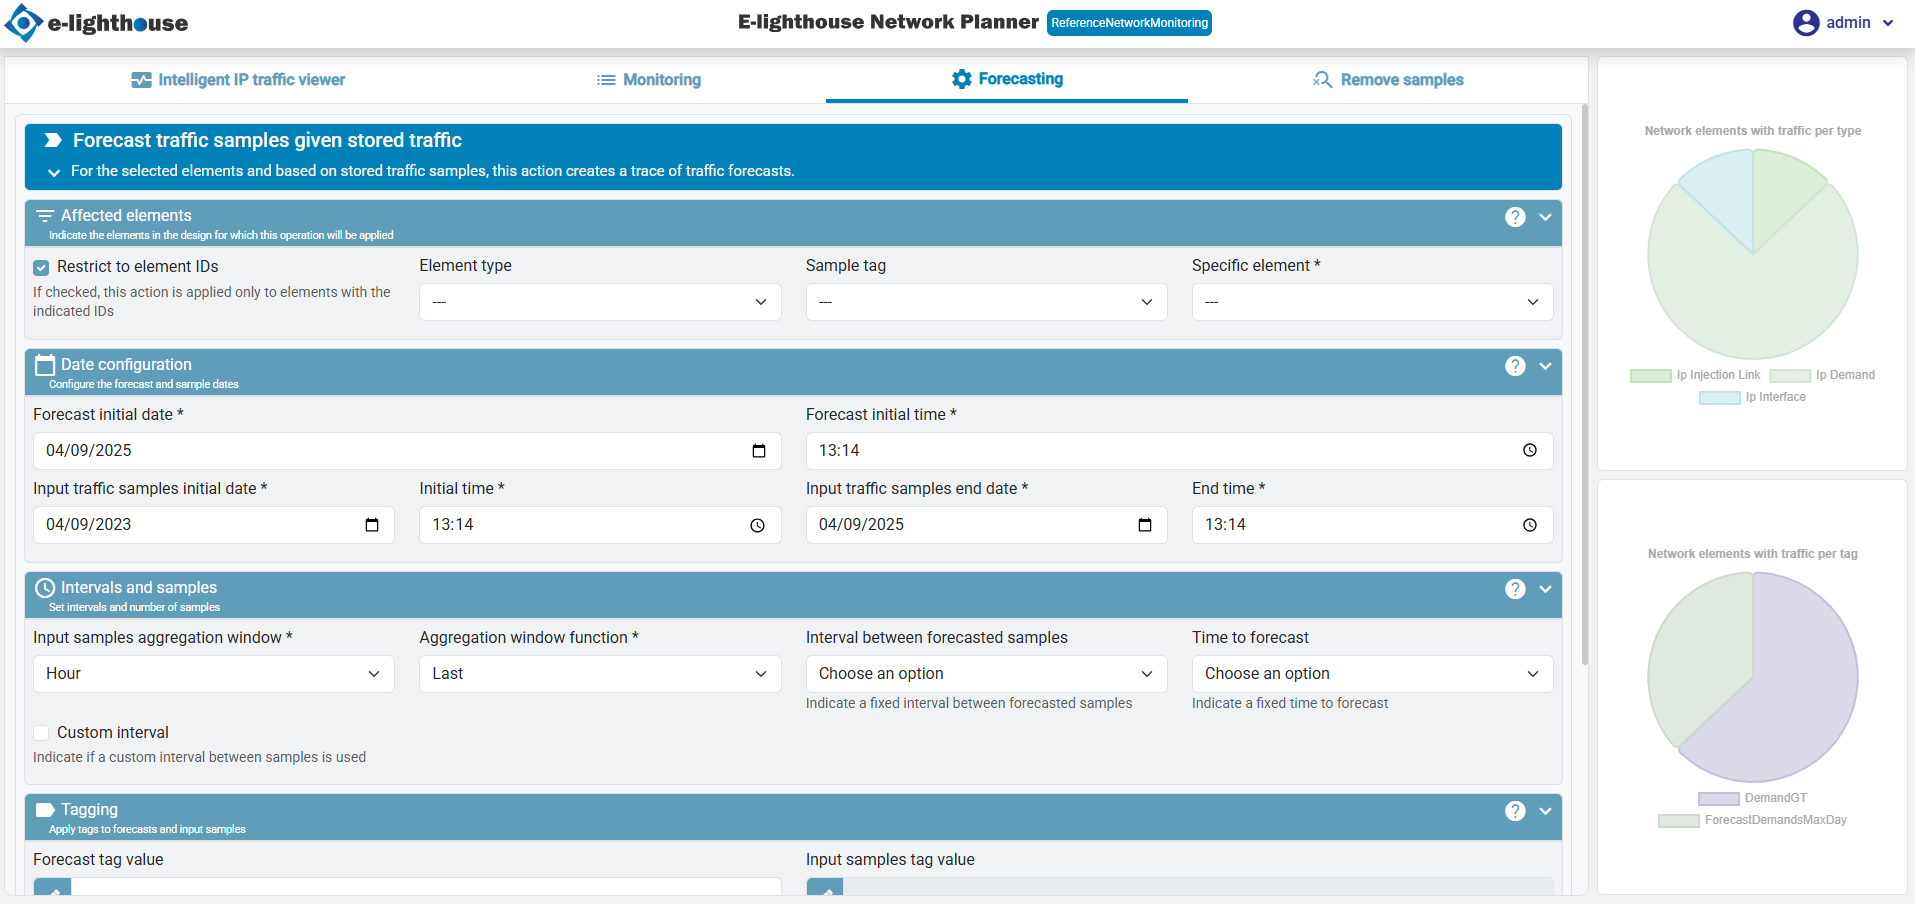Open the Remove samples tab

1388,80
